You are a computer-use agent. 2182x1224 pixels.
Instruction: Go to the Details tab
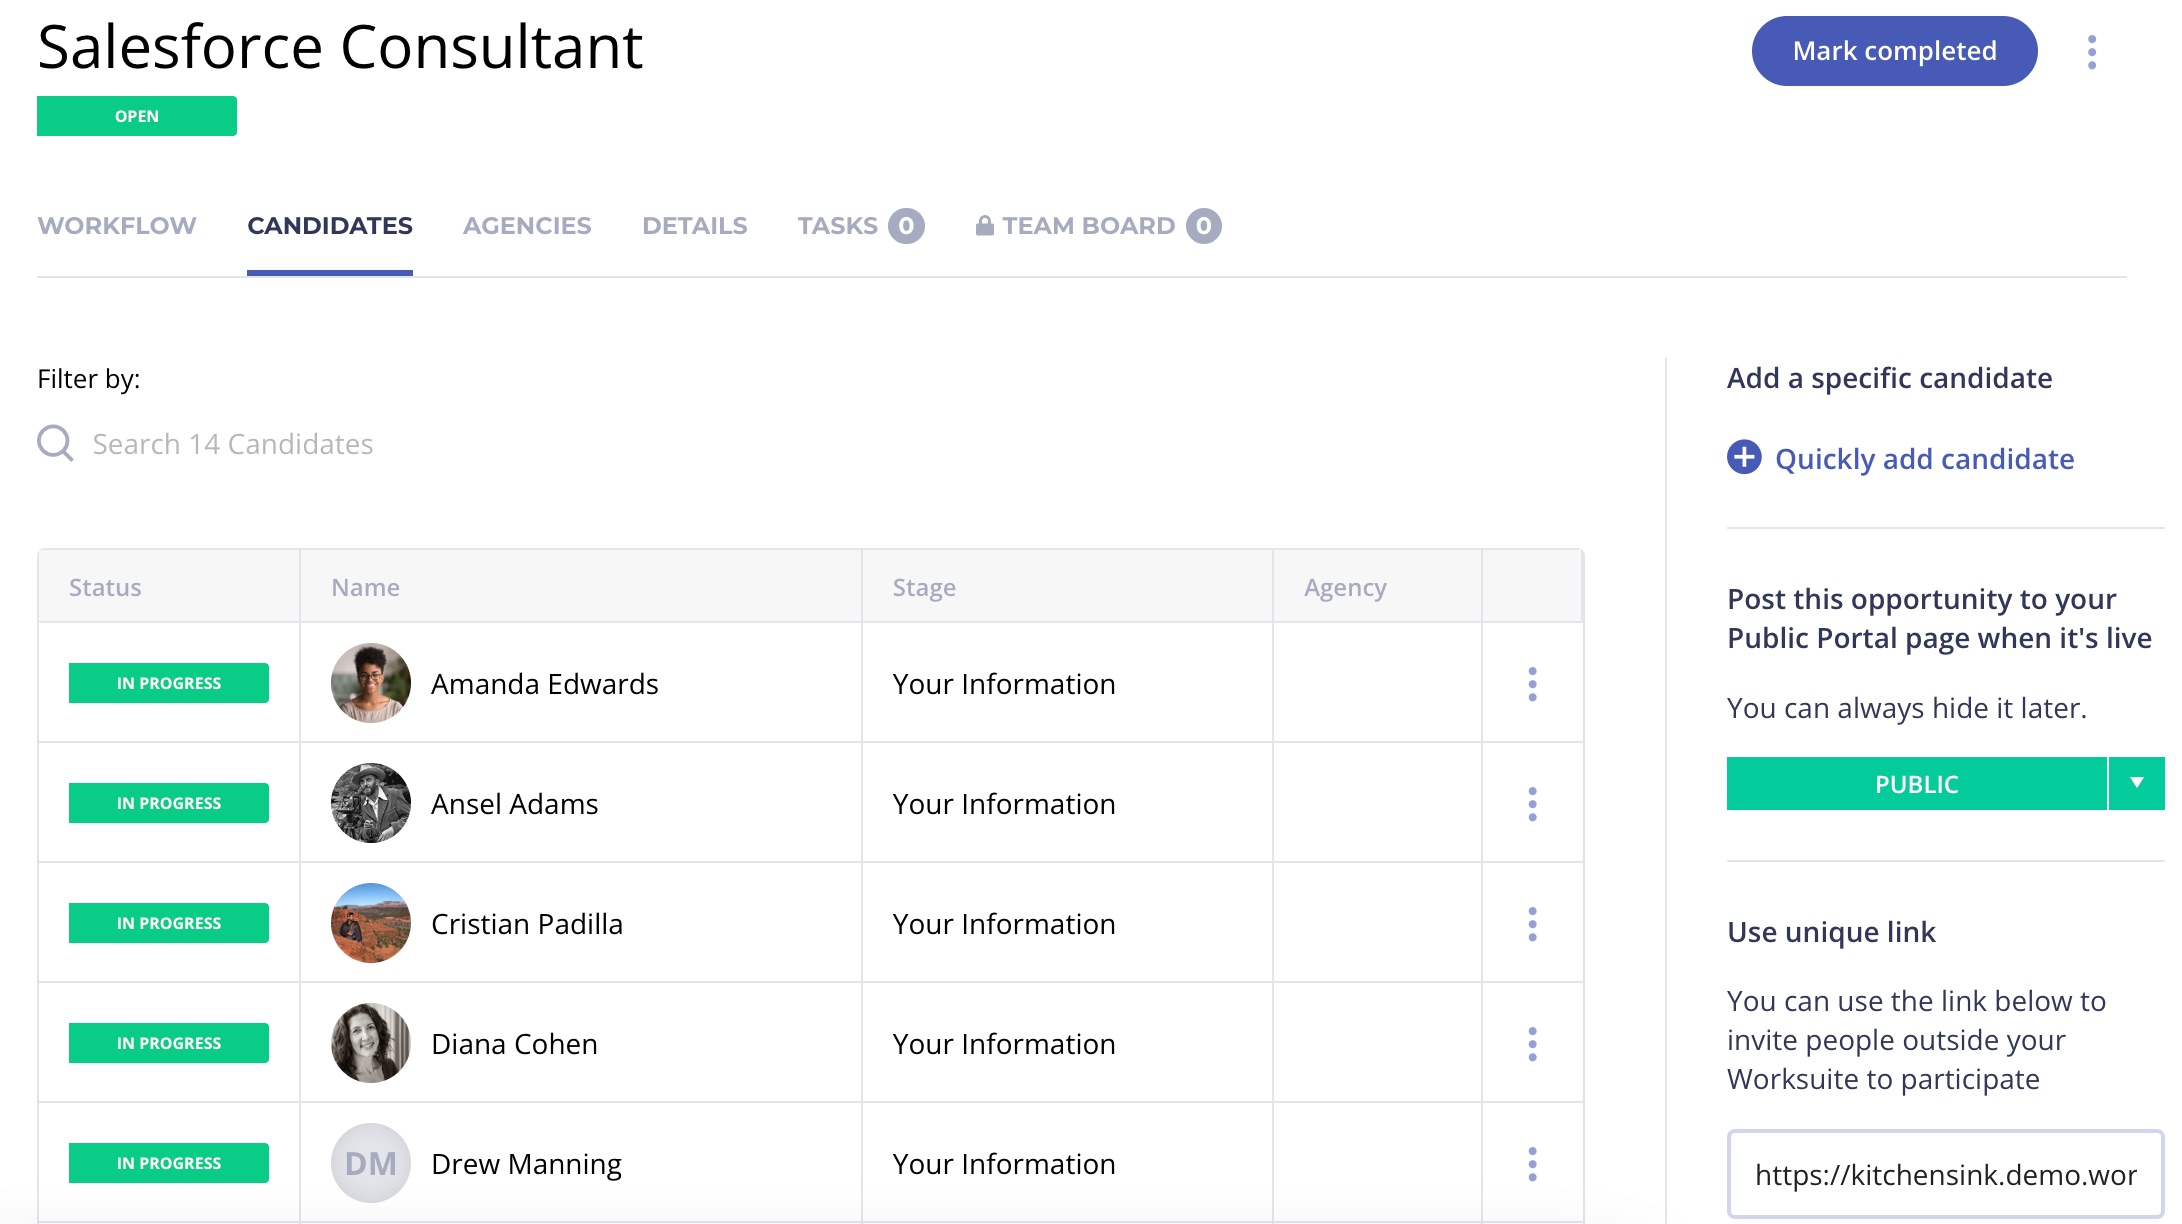[694, 226]
